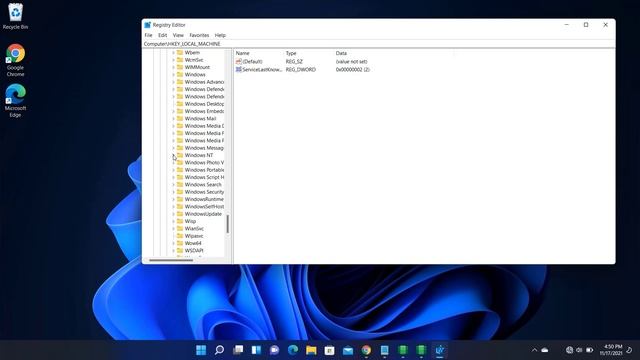Expand the Windows Search key
This screenshot has width=640, height=360.
pos(173,184)
